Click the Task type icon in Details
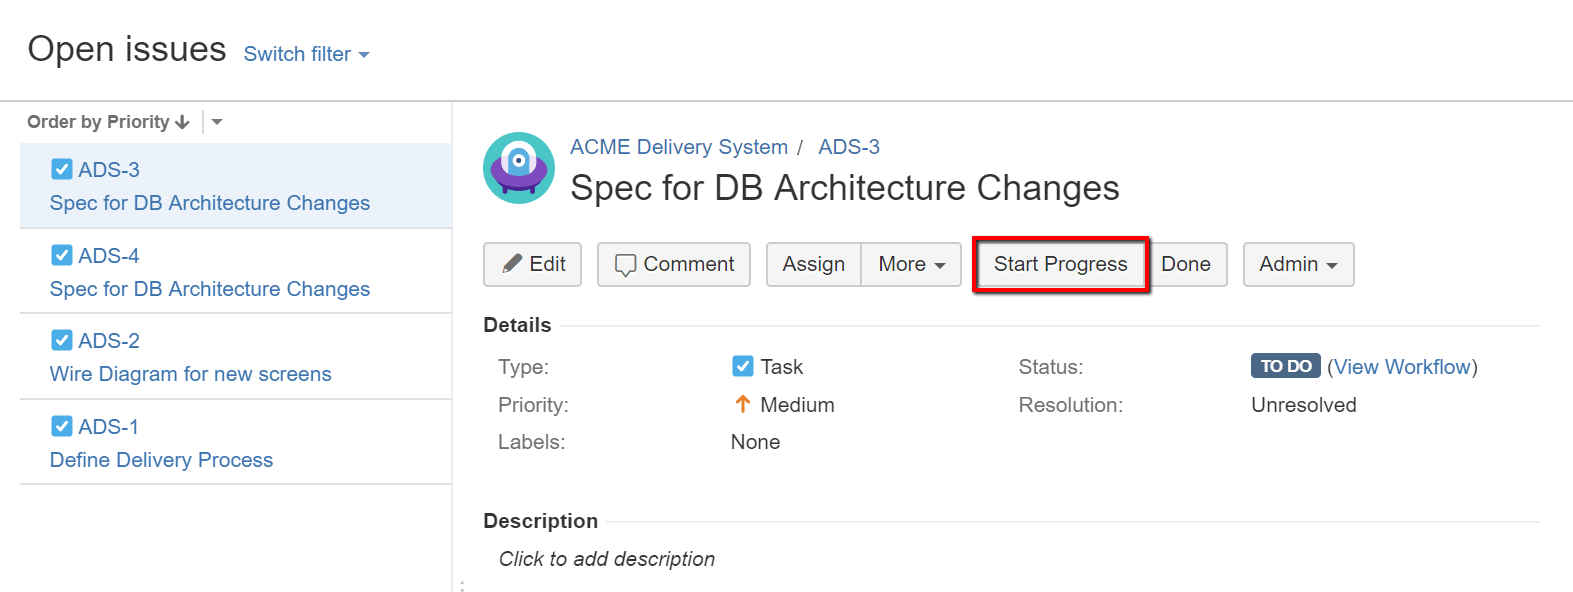The width and height of the screenshot is (1573, 592). pos(743,366)
